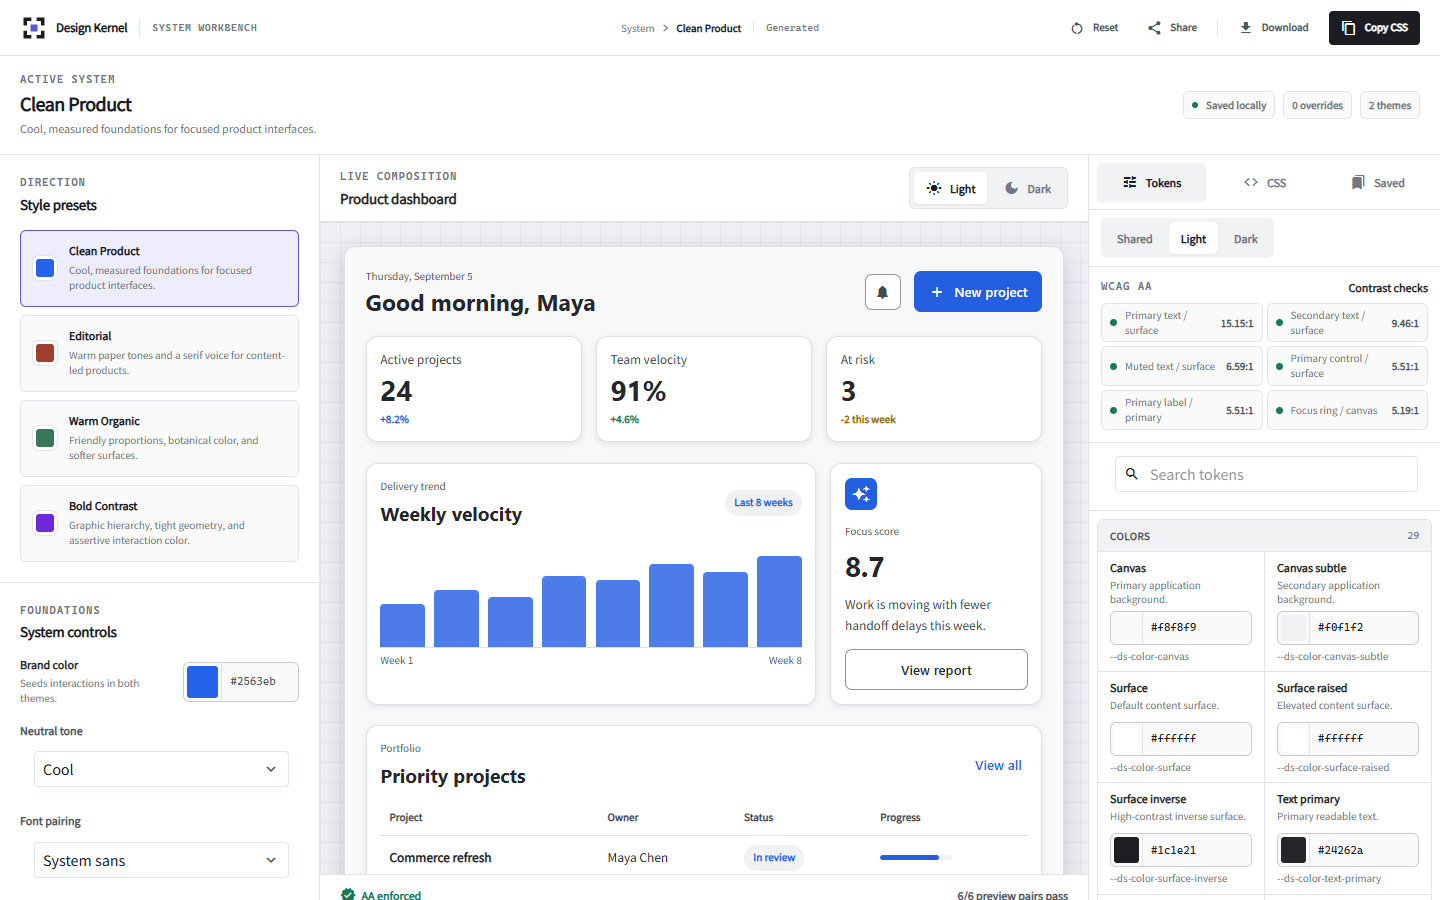
Task: Click the Saved bookmark icon
Action: click(x=1358, y=183)
